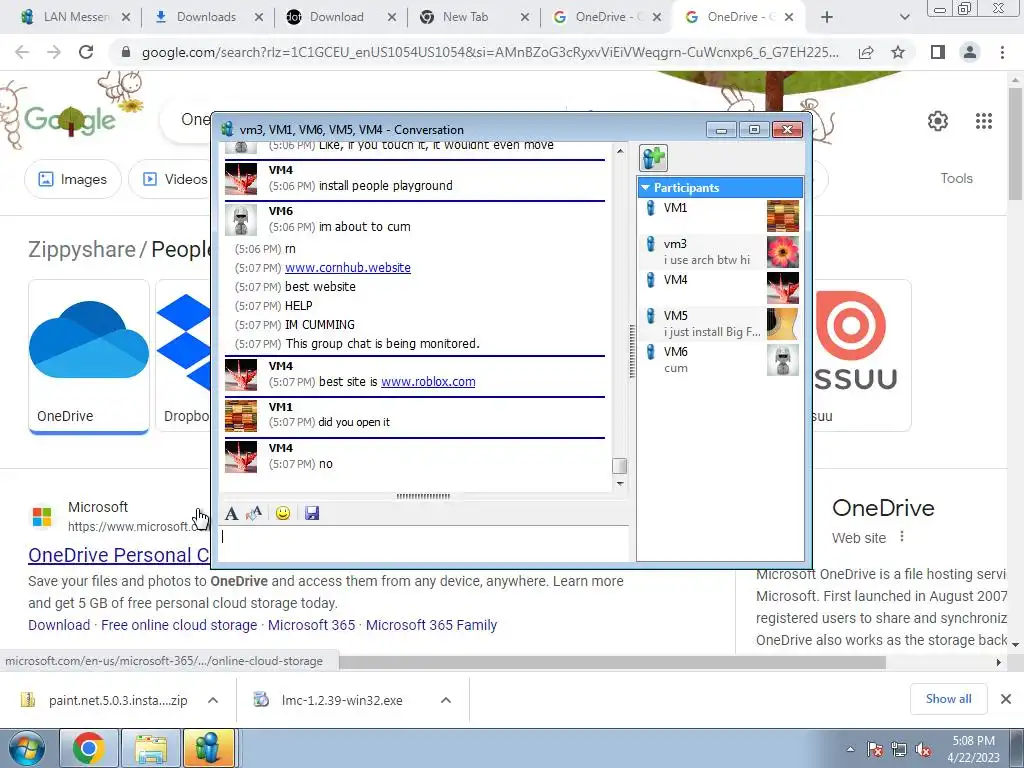This screenshot has height=768, width=1024.
Task: Open the OneDrive Personal Cloud result link
Action: point(118,555)
